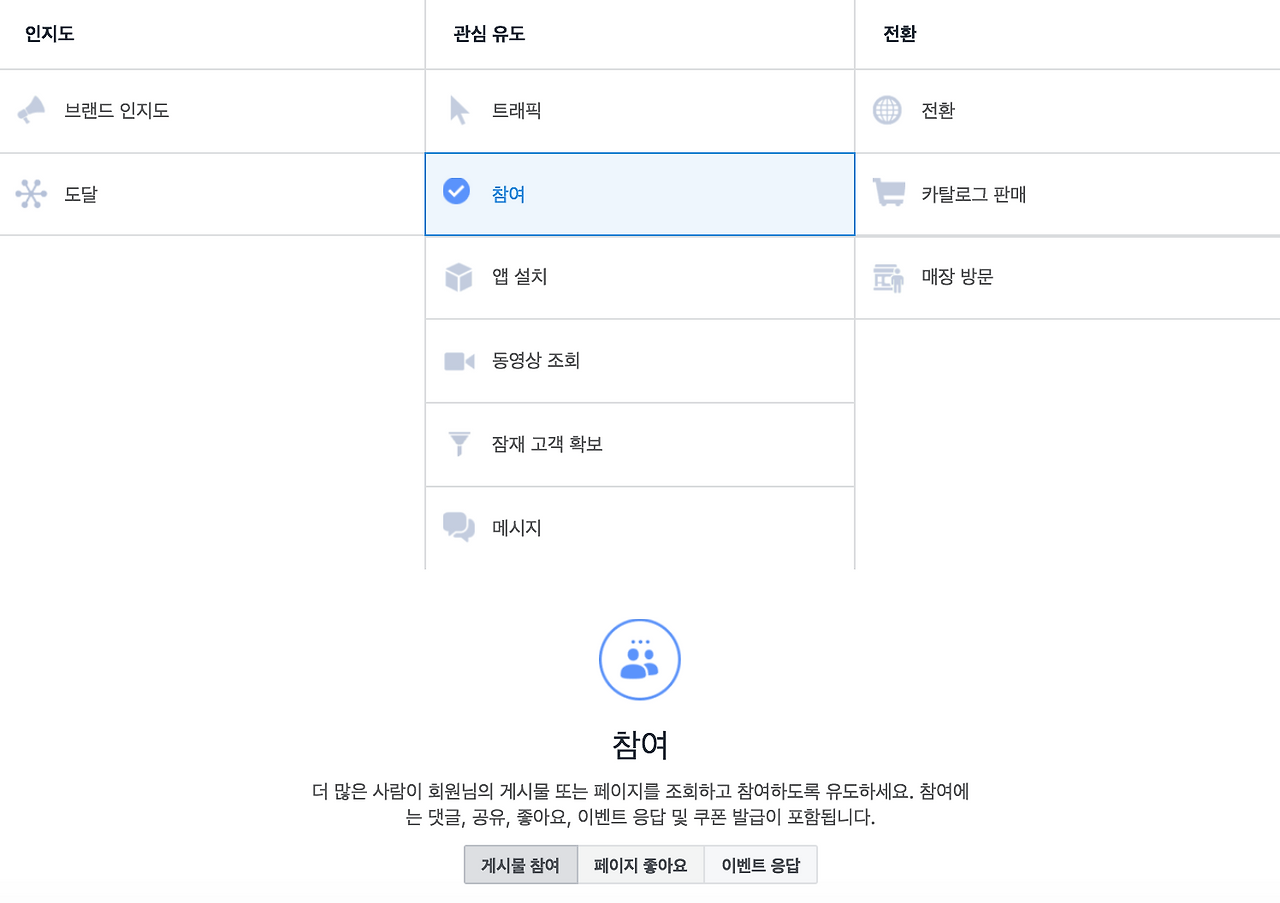
Task: Select the 트래픽 cursor arrow icon
Action: tap(459, 110)
